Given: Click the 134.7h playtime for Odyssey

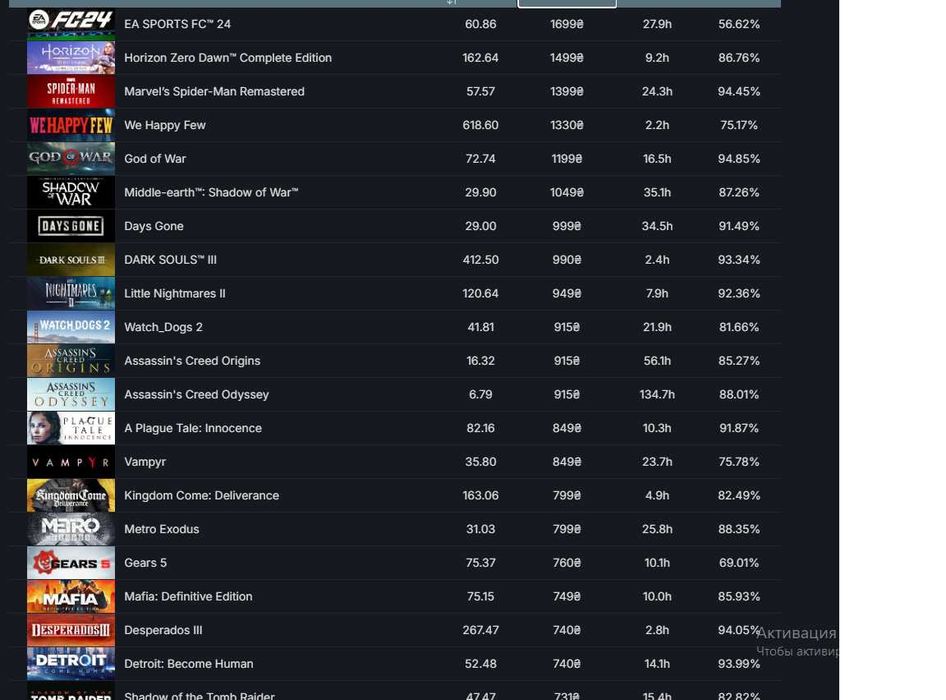Looking at the screenshot, I should [657, 395].
